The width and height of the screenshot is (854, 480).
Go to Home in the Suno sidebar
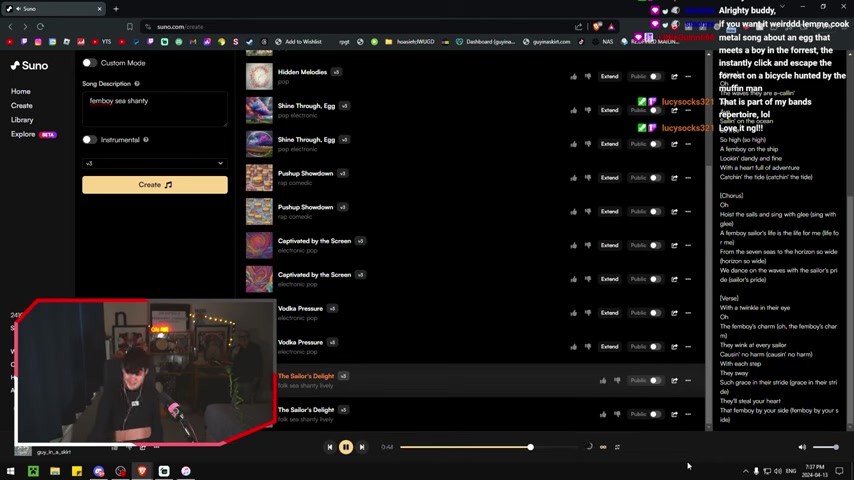[21, 92]
